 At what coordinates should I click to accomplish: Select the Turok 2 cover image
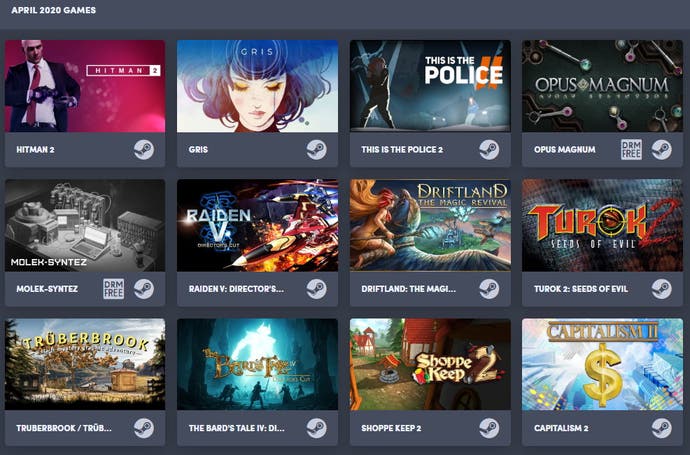click(x=602, y=225)
